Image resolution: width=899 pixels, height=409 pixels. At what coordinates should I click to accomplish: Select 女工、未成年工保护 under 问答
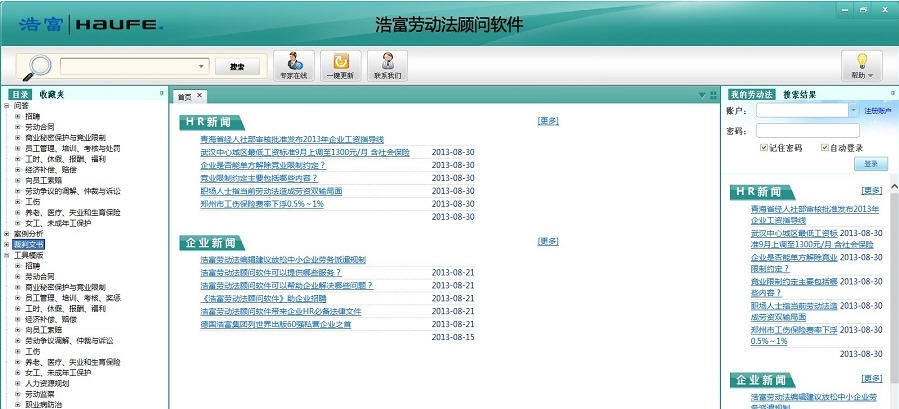(58, 223)
